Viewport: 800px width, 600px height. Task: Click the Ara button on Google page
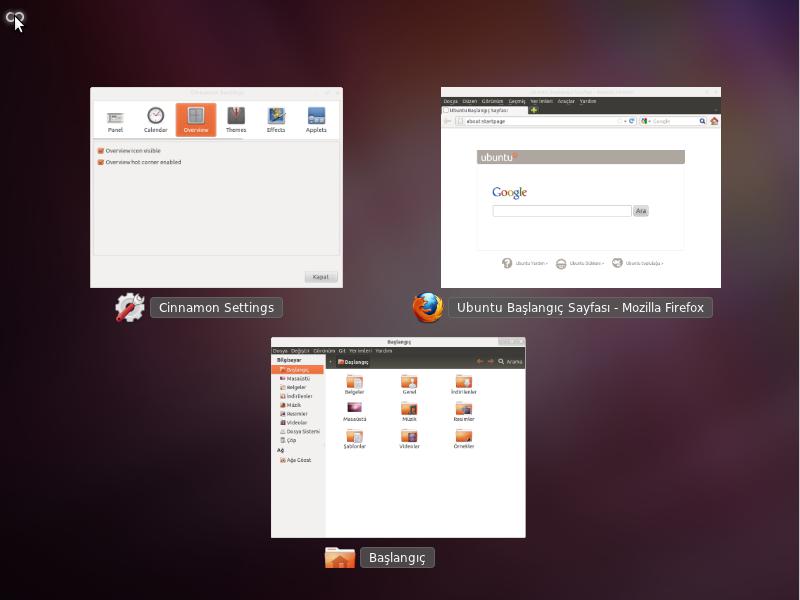tap(640, 210)
